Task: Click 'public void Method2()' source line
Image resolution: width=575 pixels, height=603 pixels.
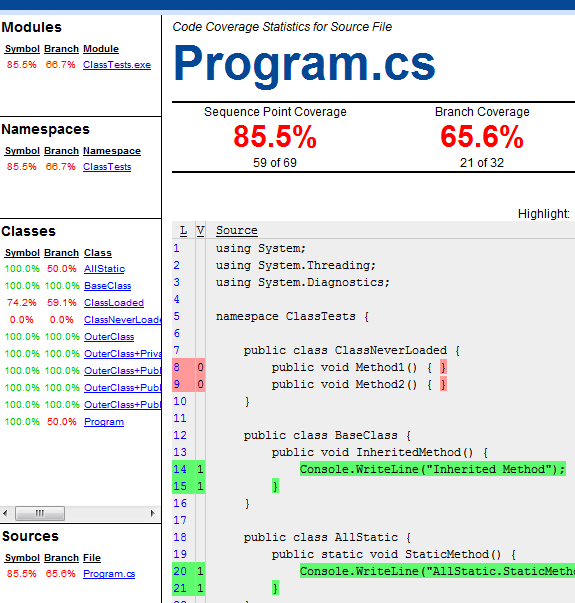Action: tap(359, 384)
